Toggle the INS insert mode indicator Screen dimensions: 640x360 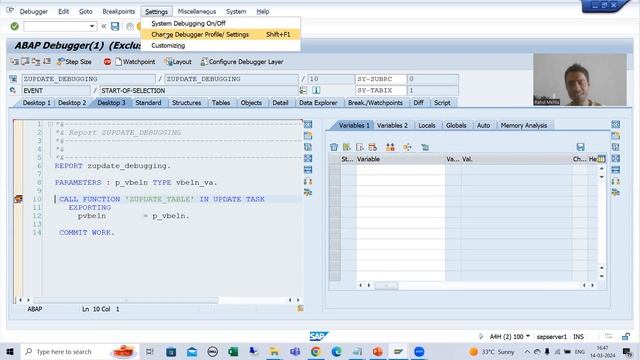pyautogui.click(x=578, y=337)
